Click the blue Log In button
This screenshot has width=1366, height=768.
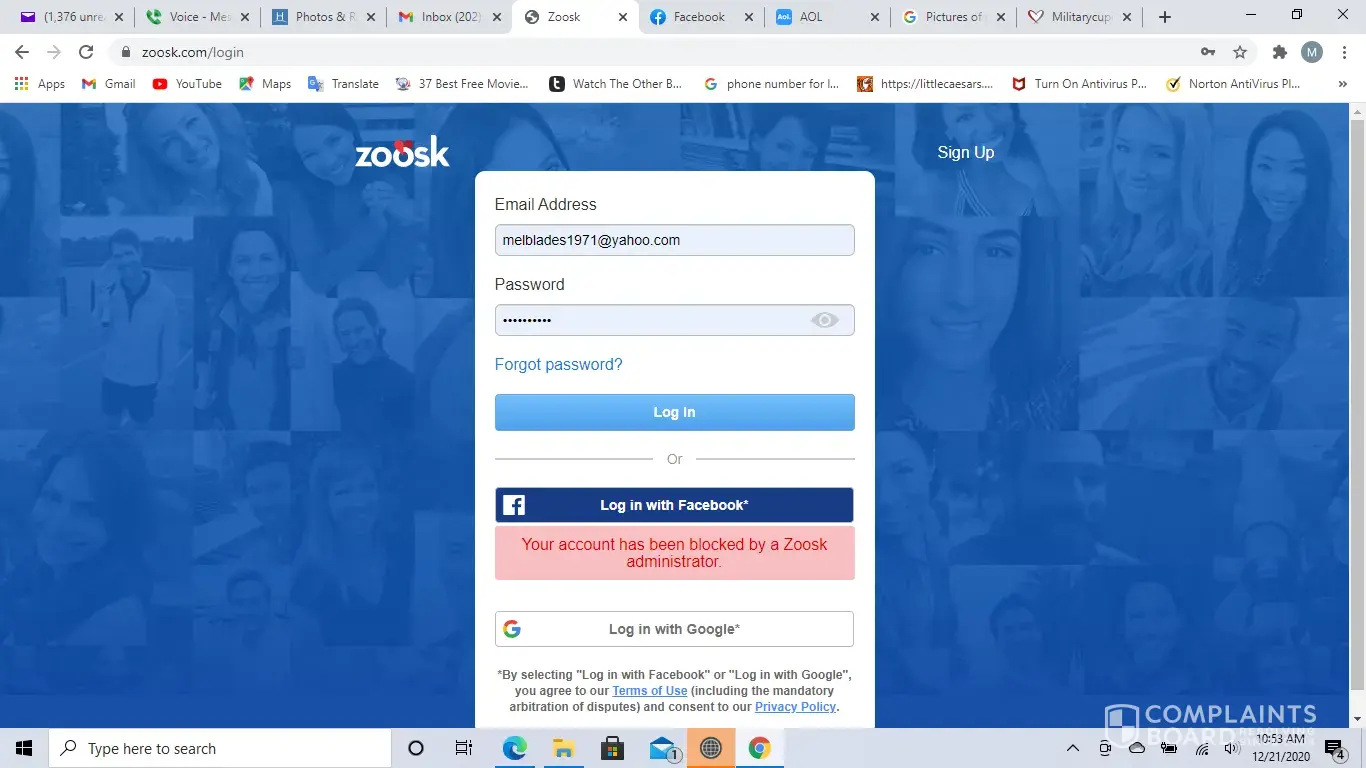click(675, 412)
